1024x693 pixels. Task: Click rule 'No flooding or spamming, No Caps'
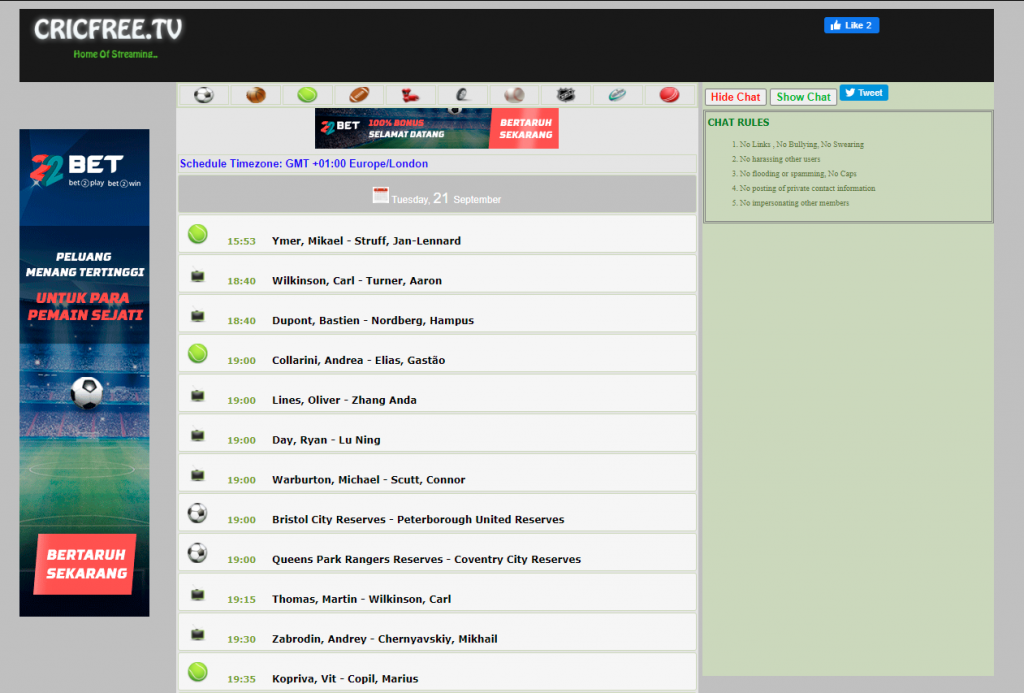(797, 174)
